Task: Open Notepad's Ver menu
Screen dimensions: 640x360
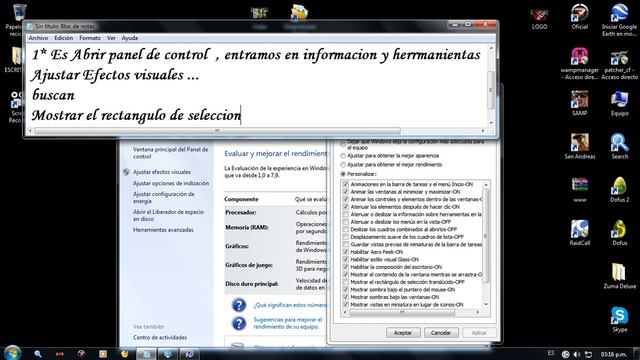Action: coord(111,38)
